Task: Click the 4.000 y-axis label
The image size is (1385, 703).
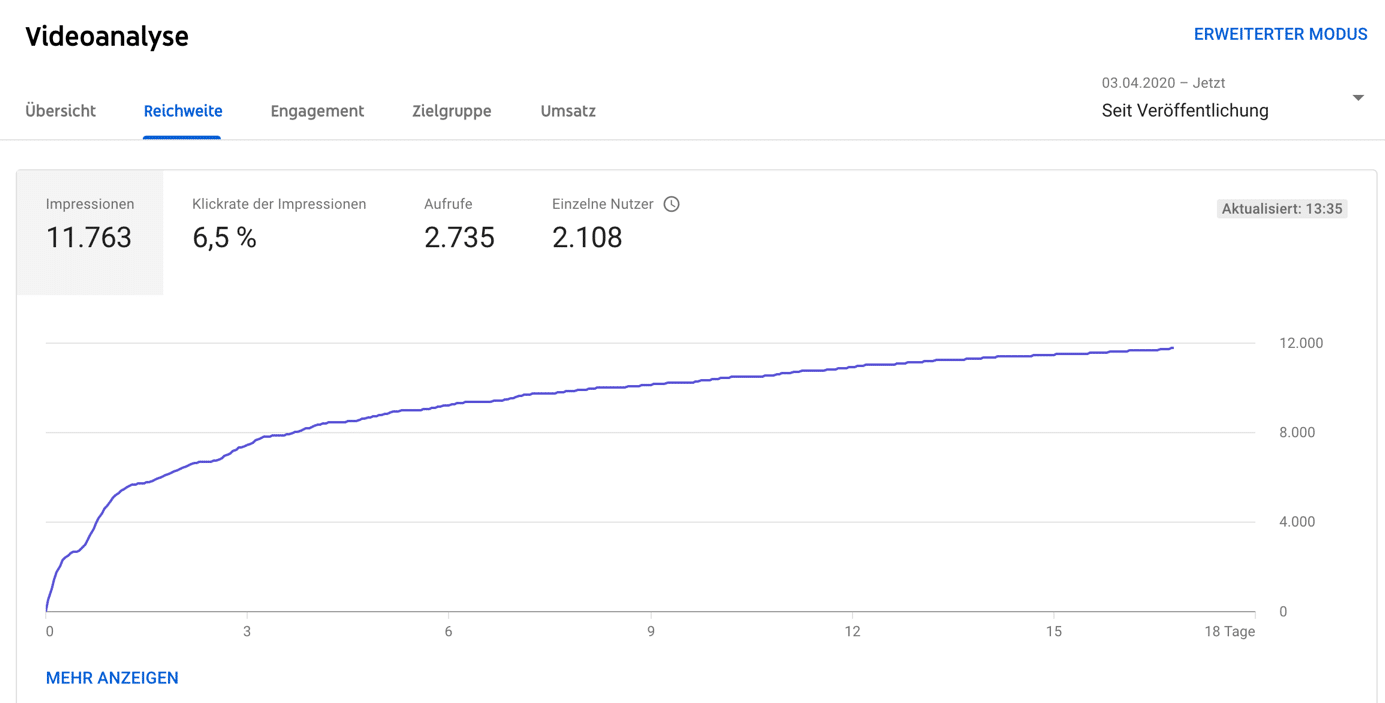Action: 1297,522
